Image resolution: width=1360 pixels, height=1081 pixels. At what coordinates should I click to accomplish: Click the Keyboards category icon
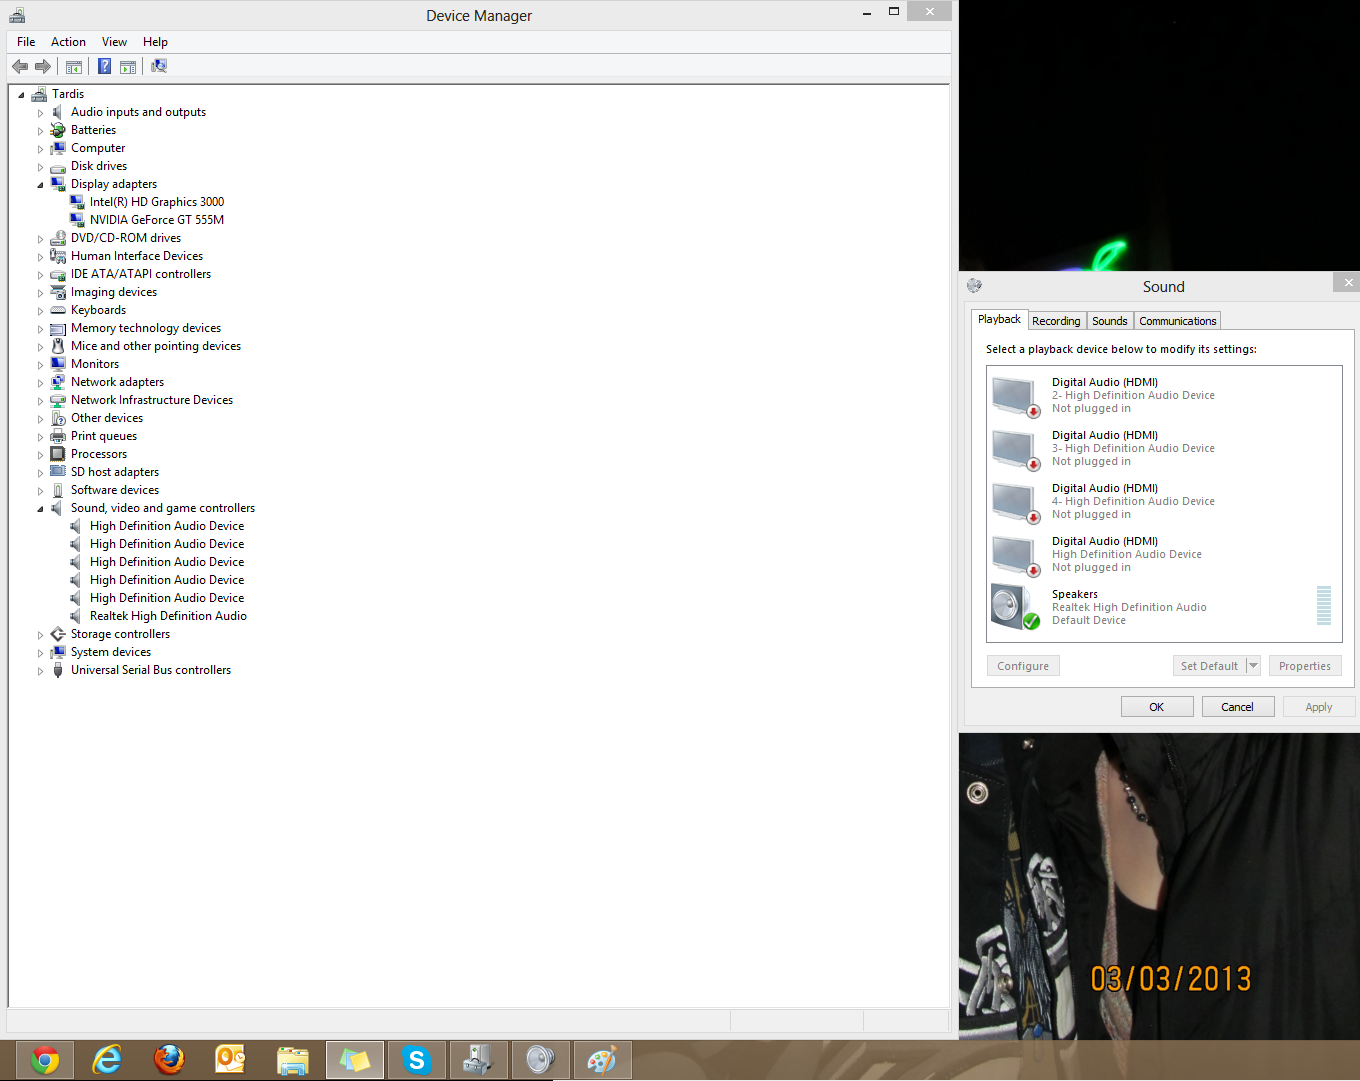tap(58, 310)
